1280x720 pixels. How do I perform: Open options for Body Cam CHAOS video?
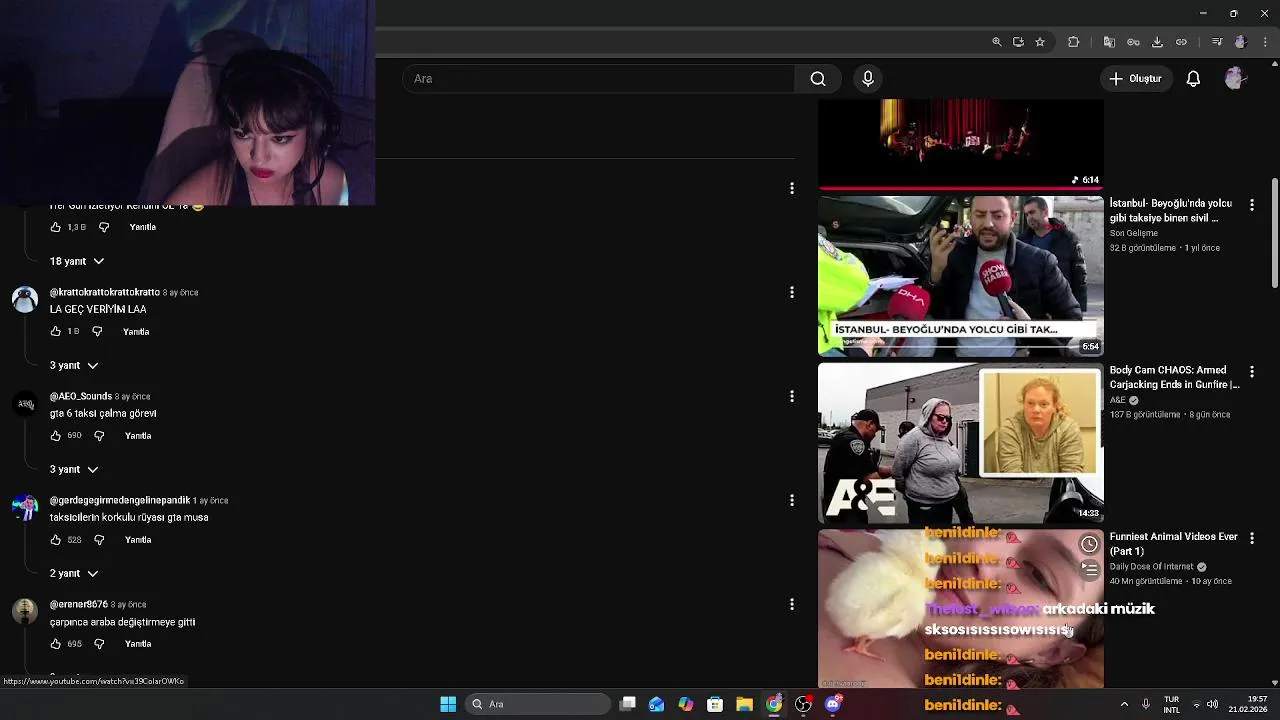[x=1252, y=371]
